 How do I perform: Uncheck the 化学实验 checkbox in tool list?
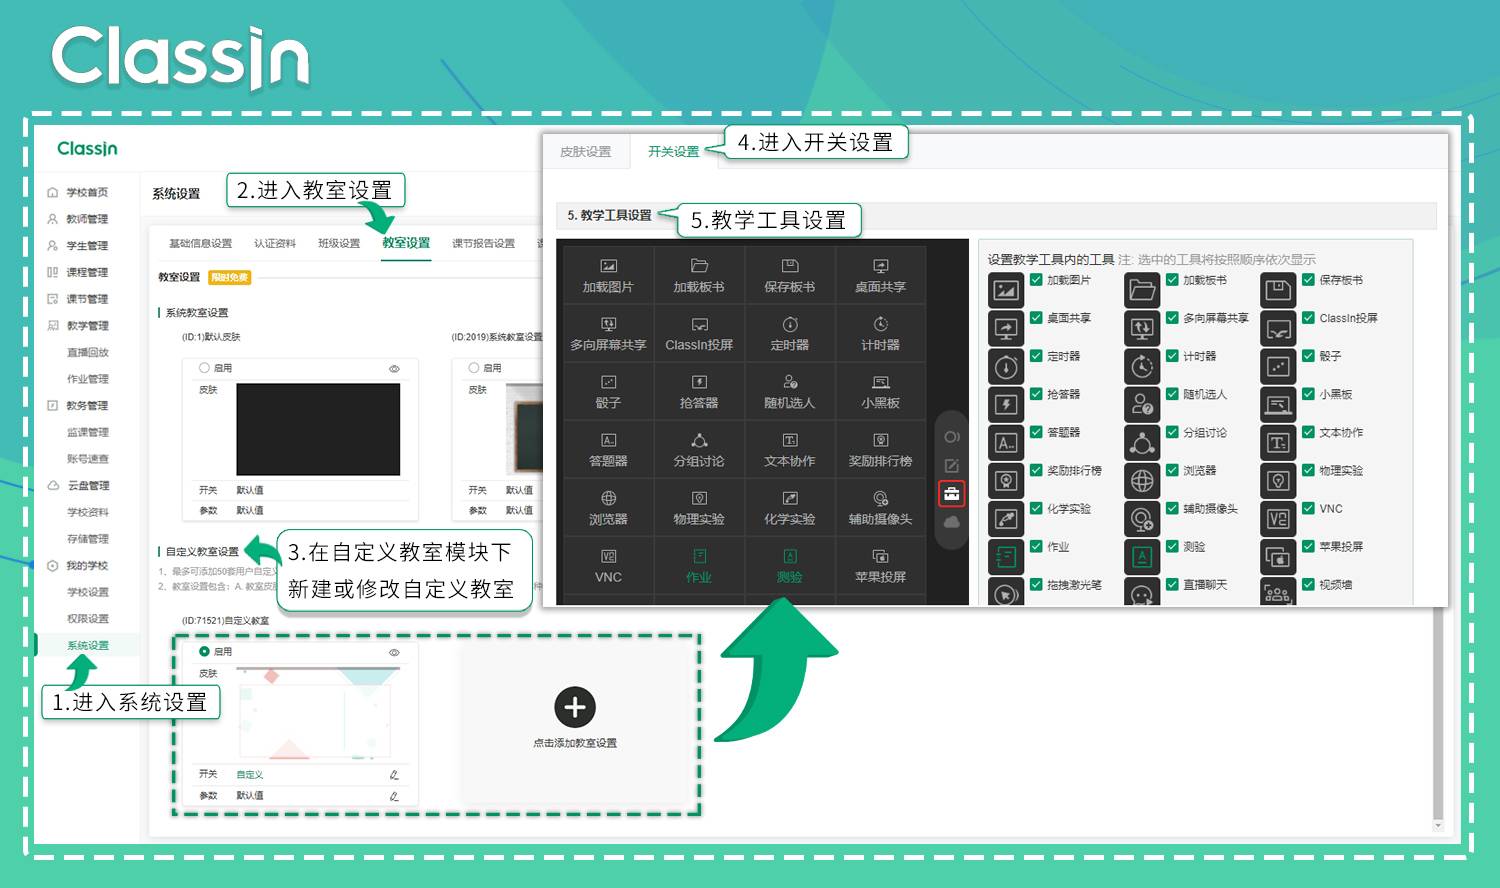click(1036, 508)
